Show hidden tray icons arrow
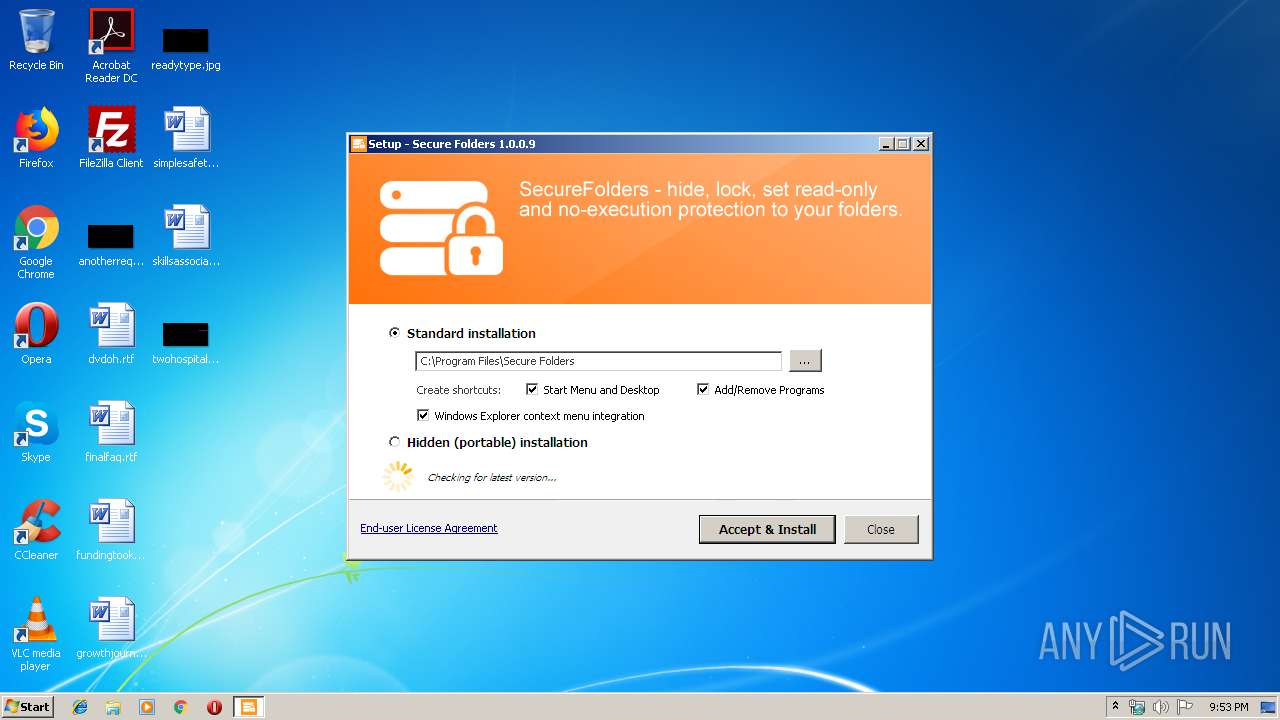The image size is (1280, 720). [x=1115, y=707]
